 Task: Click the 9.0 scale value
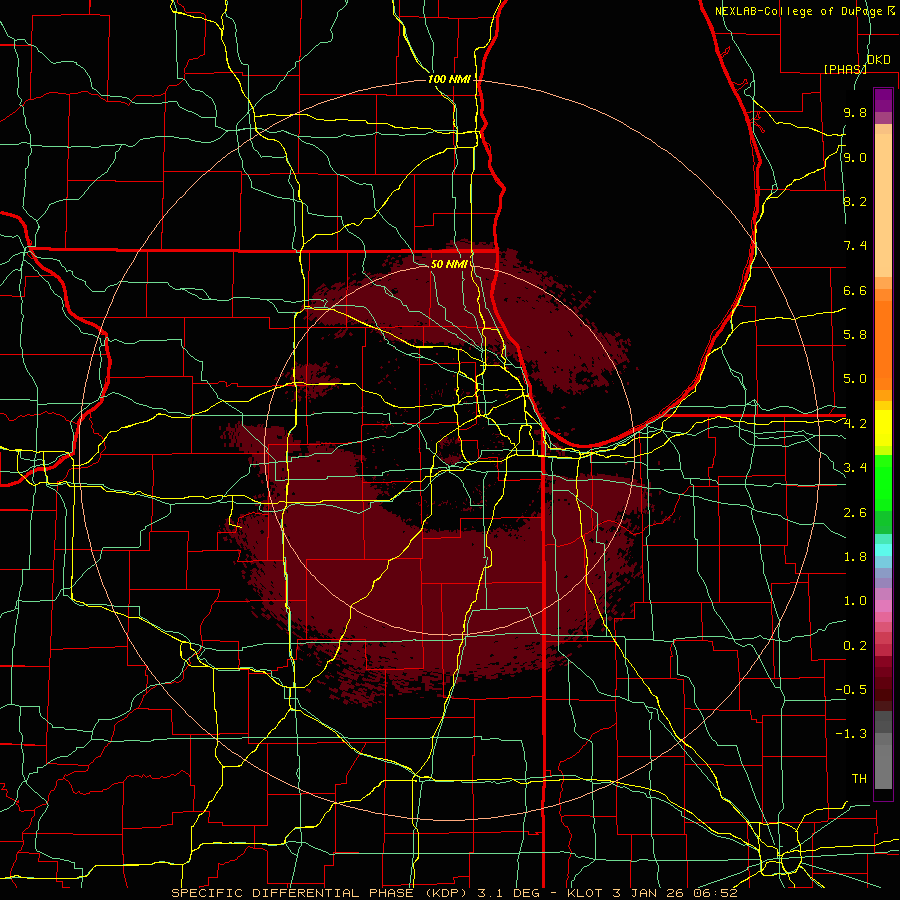[855, 158]
